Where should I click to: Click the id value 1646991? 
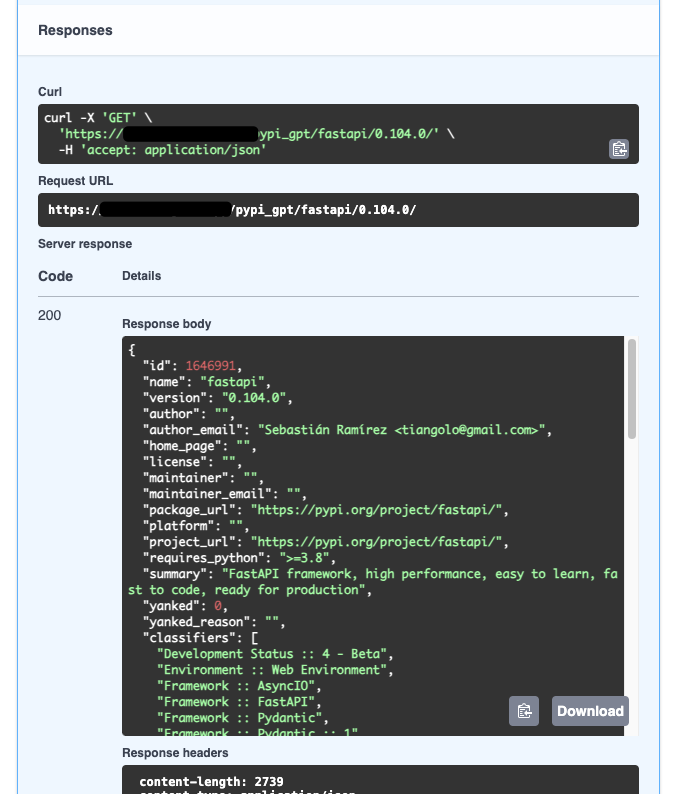pyautogui.click(x=211, y=366)
